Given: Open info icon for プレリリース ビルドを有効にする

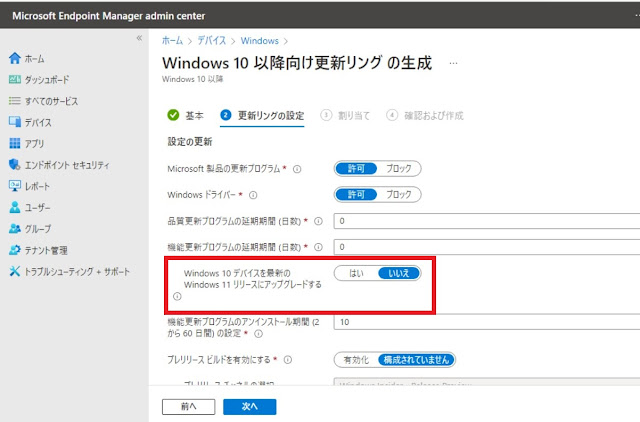Looking at the screenshot, I should 288,360.
